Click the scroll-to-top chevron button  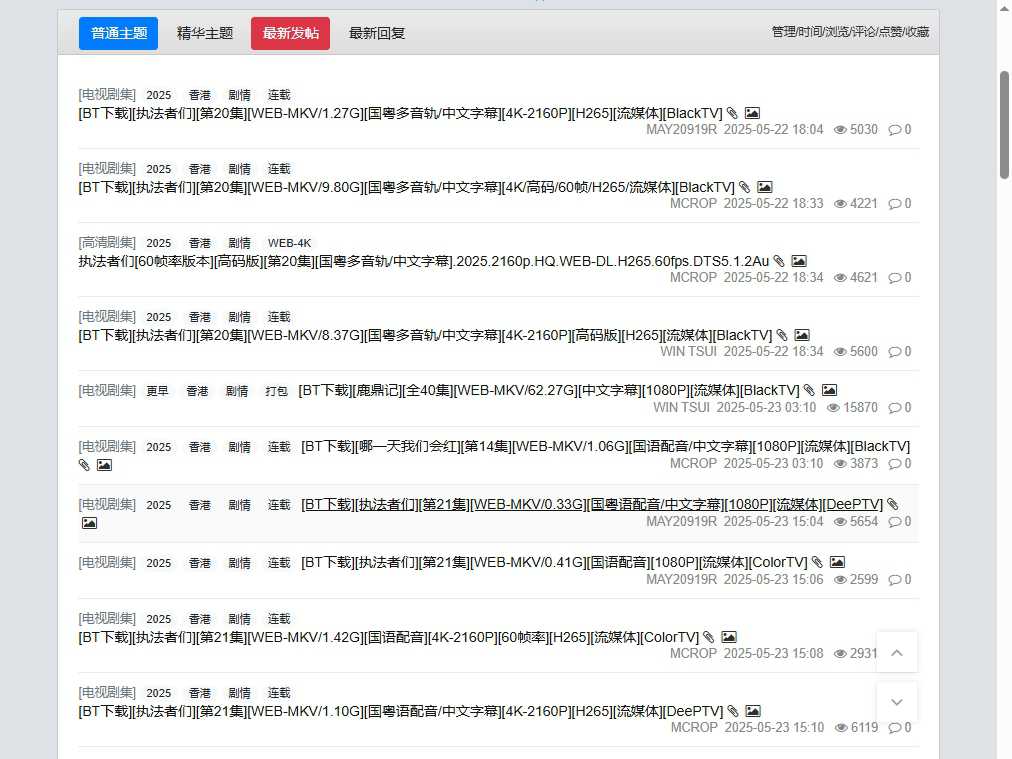coord(896,651)
